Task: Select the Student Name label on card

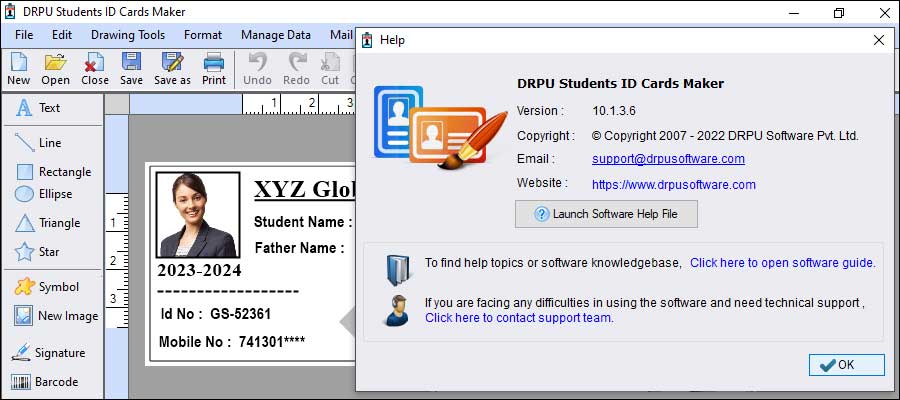Action: coord(302,222)
